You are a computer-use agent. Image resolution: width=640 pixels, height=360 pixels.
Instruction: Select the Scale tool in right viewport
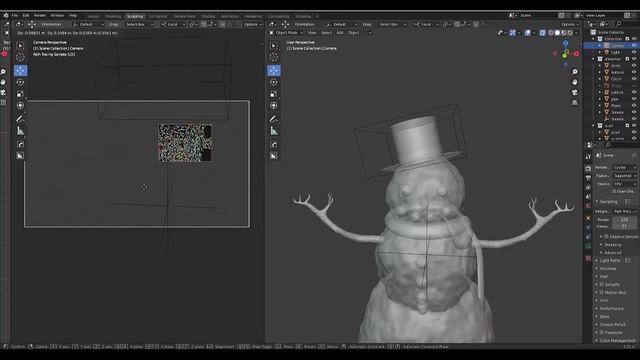(x=274, y=94)
